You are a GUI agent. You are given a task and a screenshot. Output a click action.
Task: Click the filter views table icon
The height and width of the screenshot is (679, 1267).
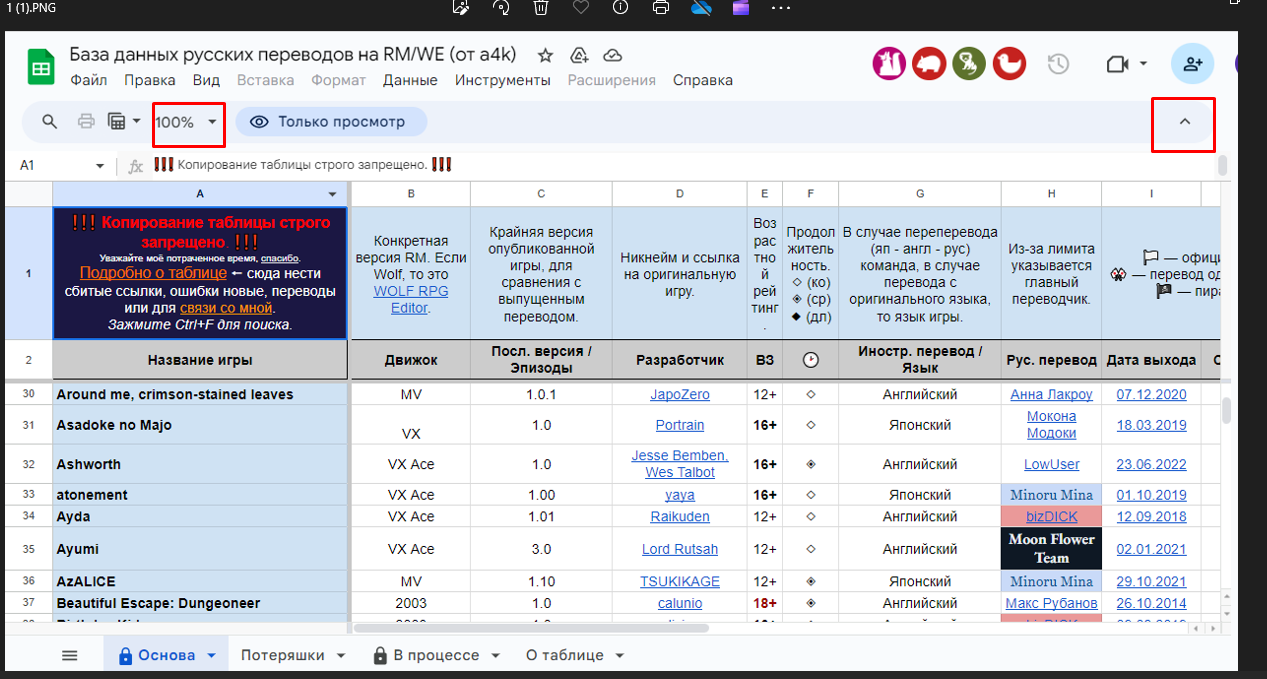116,122
